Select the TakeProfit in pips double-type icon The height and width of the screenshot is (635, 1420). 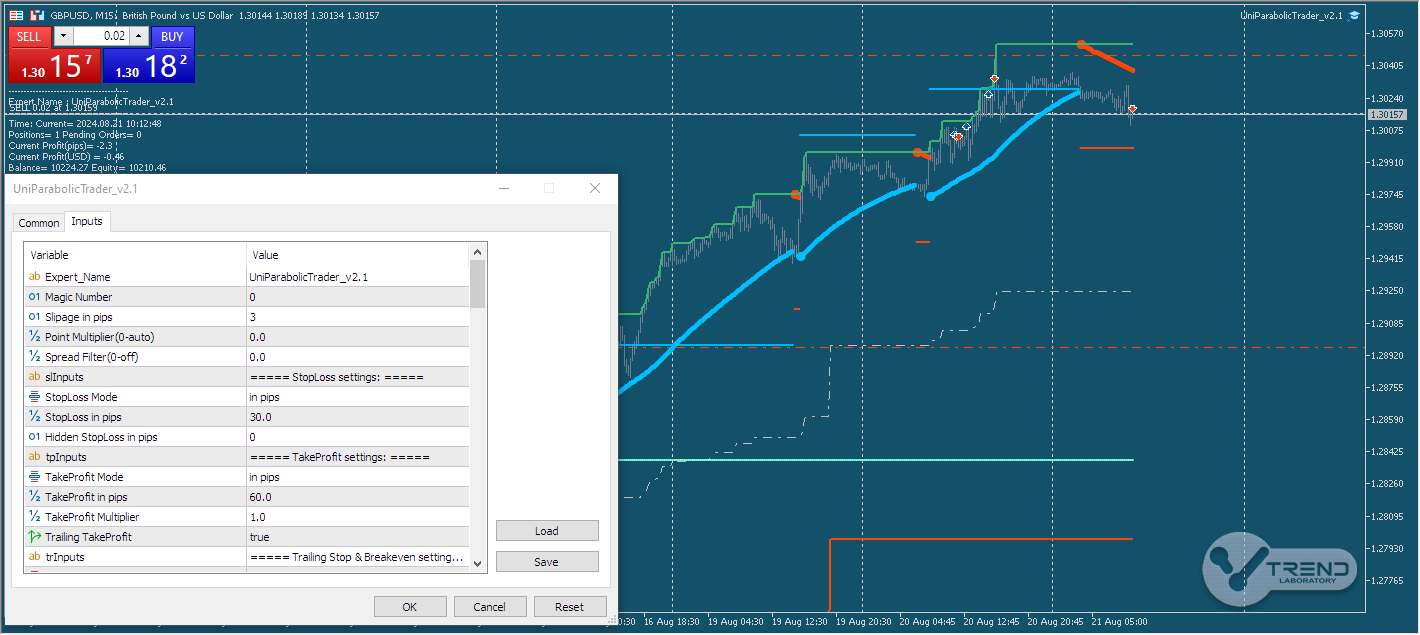tap(34, 497)
